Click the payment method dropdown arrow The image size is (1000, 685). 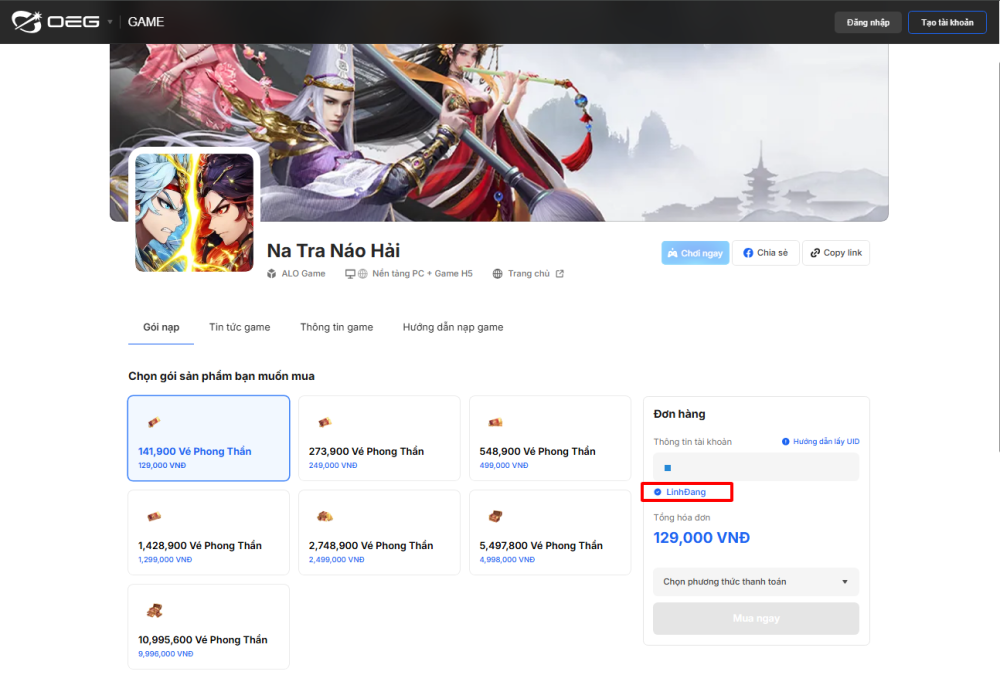(x=844, y=582)
